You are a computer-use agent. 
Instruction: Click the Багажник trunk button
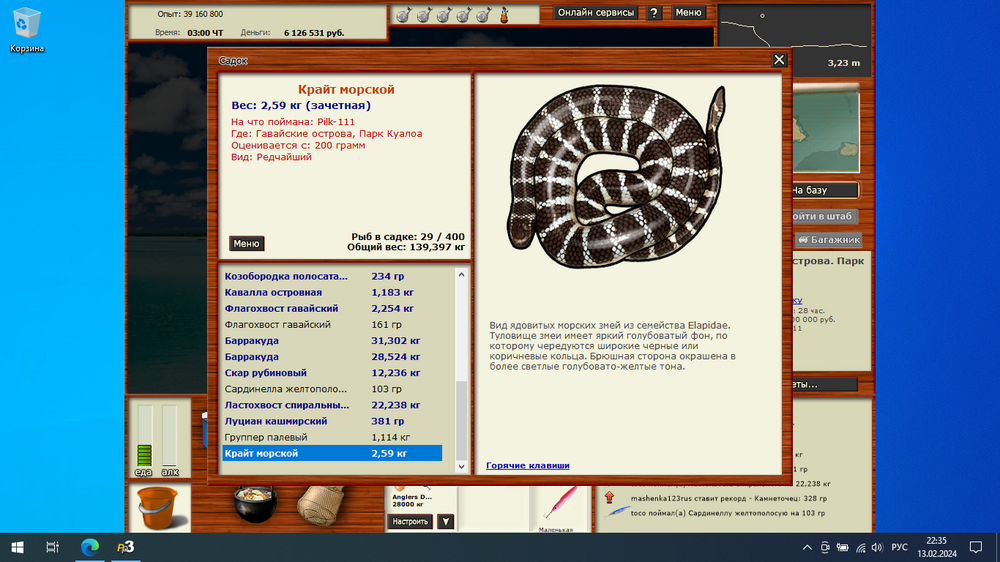(828, 240)
